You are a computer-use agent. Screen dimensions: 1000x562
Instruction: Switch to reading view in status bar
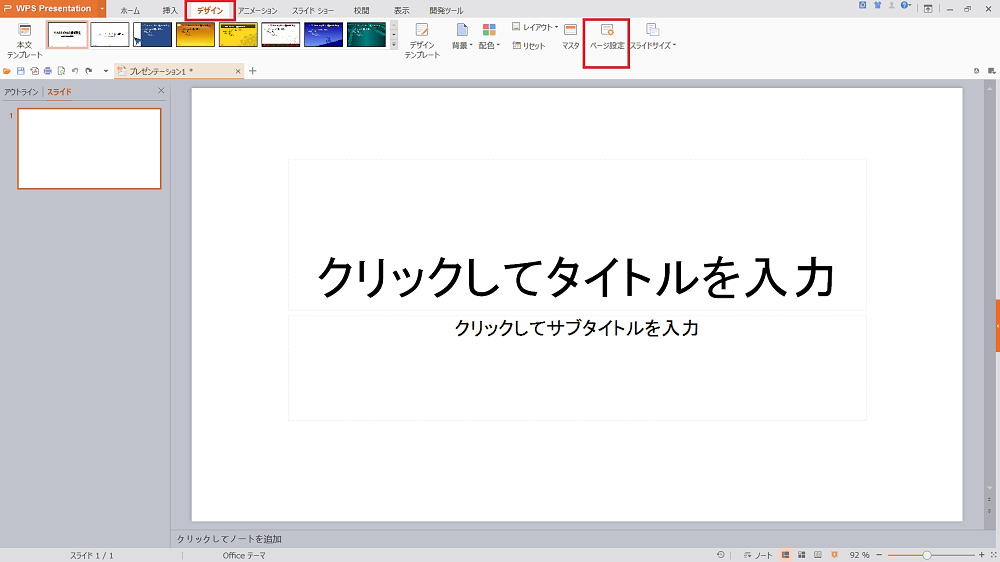818,555
